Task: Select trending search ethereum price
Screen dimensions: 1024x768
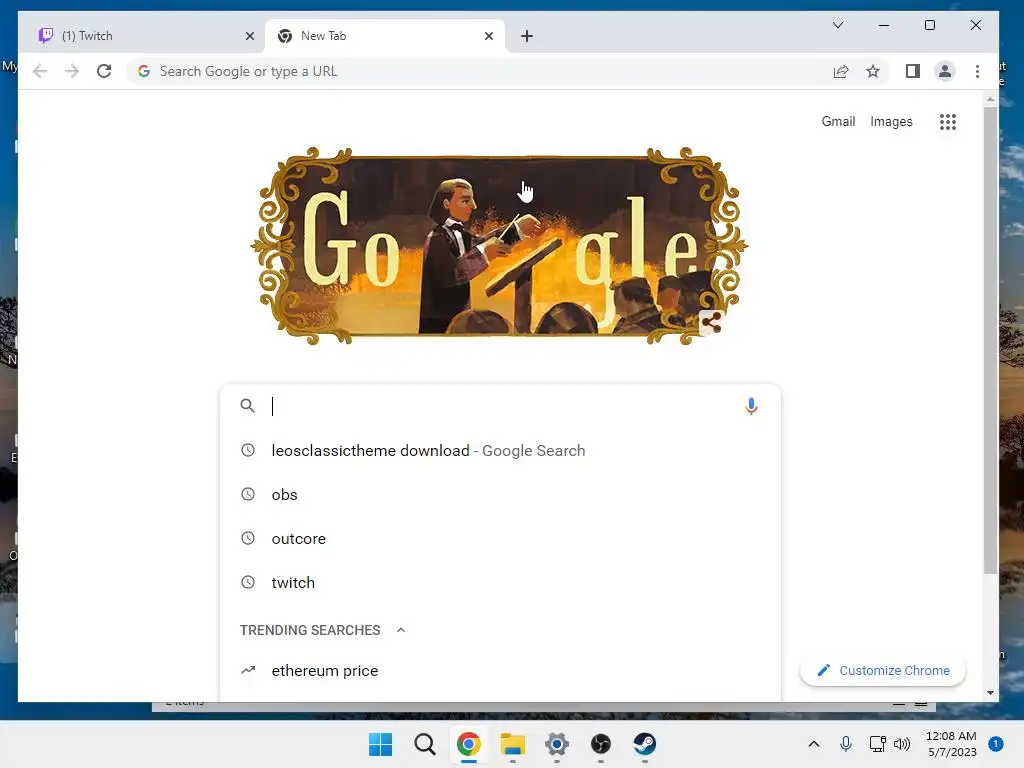Action: [500, 671]
